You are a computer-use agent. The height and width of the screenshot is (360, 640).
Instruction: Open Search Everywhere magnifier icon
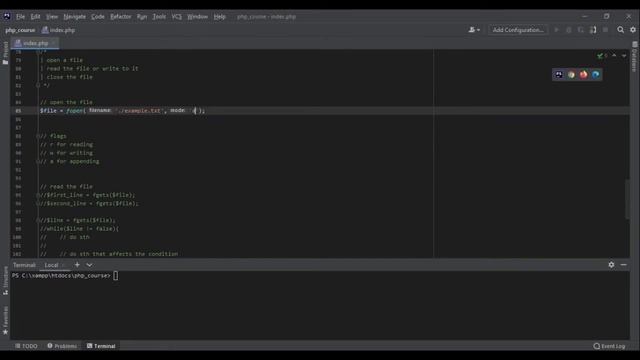pos(620,30)
